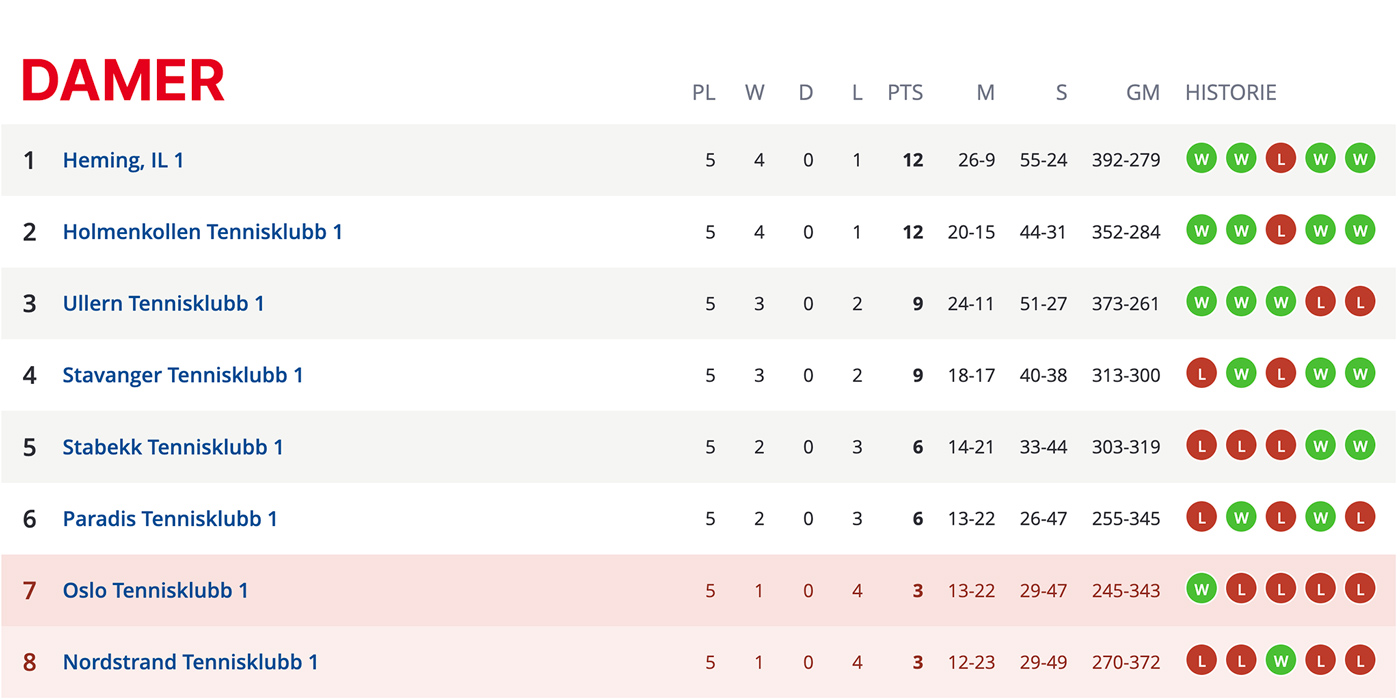Click Stabekk Tennisklubb's last green win badge
Viewport: 1400px width, 700px height.
1360,446
